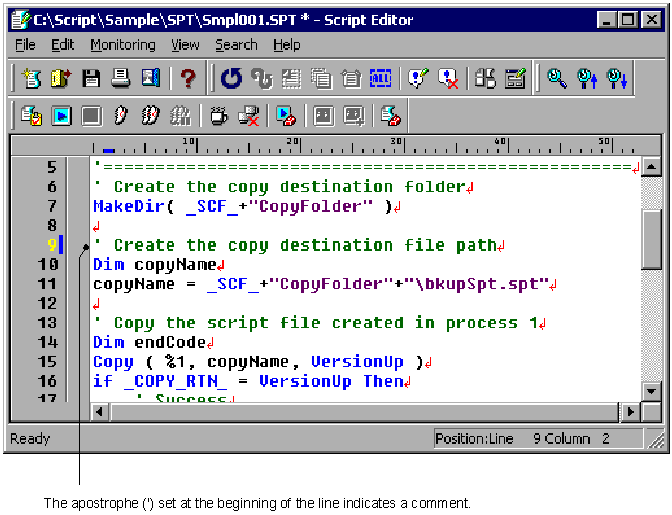Click comment "Create the copy destination folder"

coord(289,187)
